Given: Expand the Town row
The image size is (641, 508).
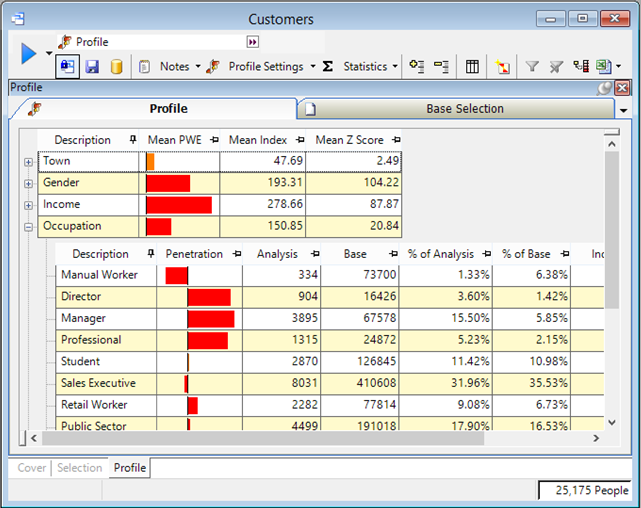Looking at the screenshot, I should (x=28, y=162).
